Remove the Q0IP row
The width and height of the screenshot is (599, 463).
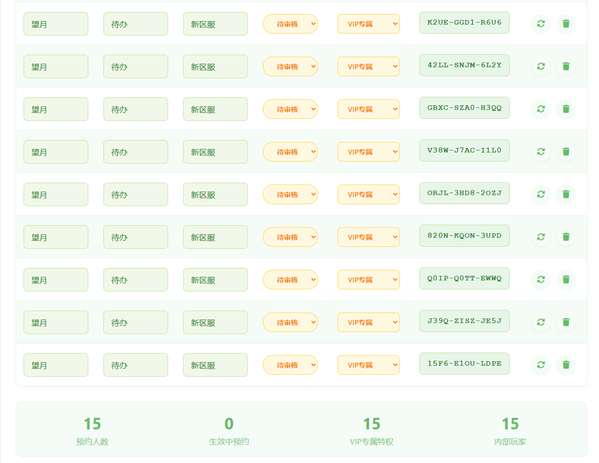(566, 279)
